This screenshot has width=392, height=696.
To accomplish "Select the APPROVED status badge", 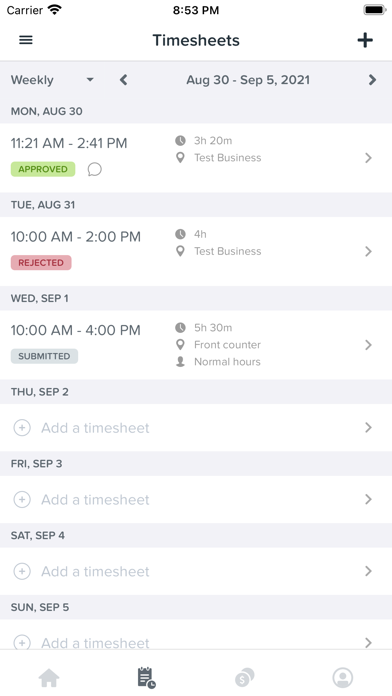I will pos(43,169).
